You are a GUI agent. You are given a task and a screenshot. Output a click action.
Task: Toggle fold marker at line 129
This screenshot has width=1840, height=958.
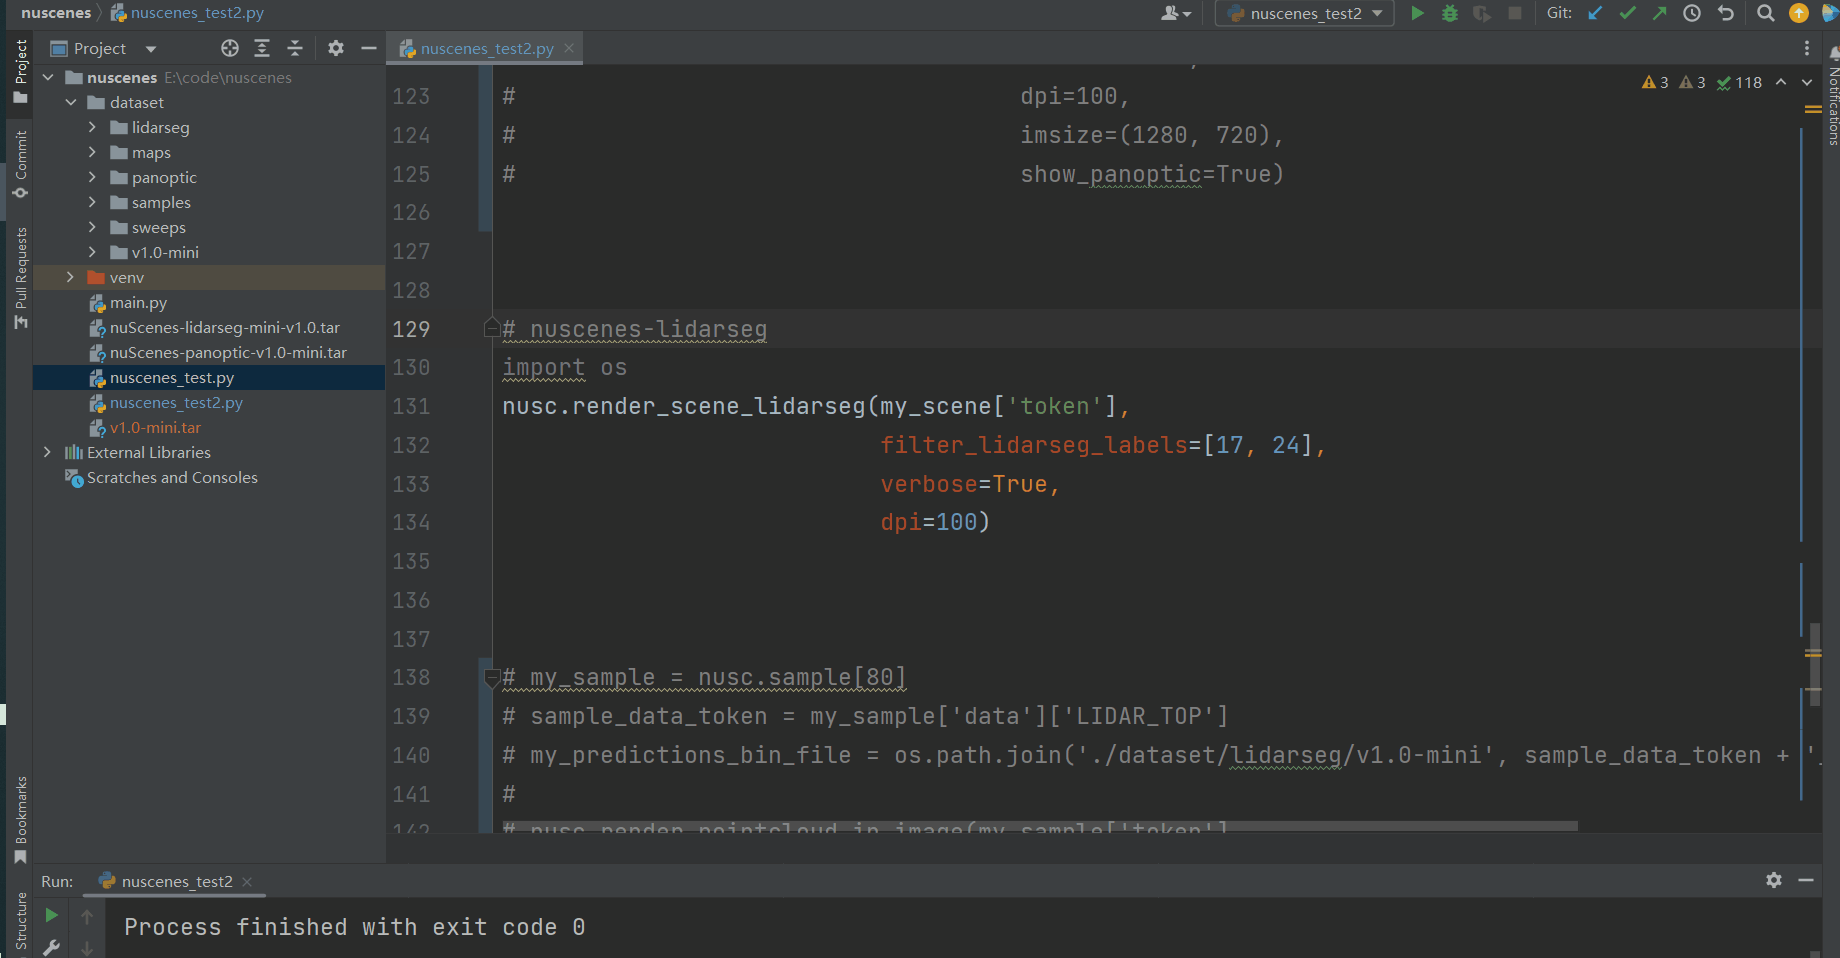(x=491, y=328)
